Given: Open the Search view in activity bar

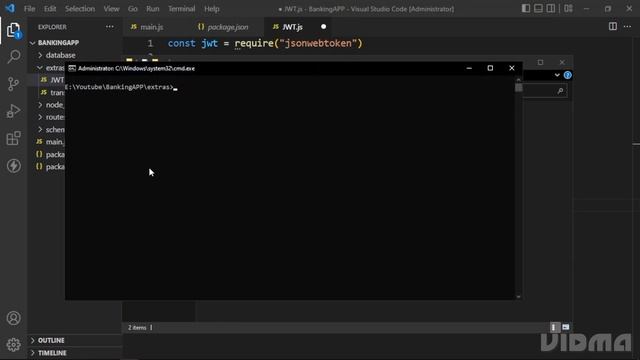Looking at the screenshot, I should pos(13,56).
